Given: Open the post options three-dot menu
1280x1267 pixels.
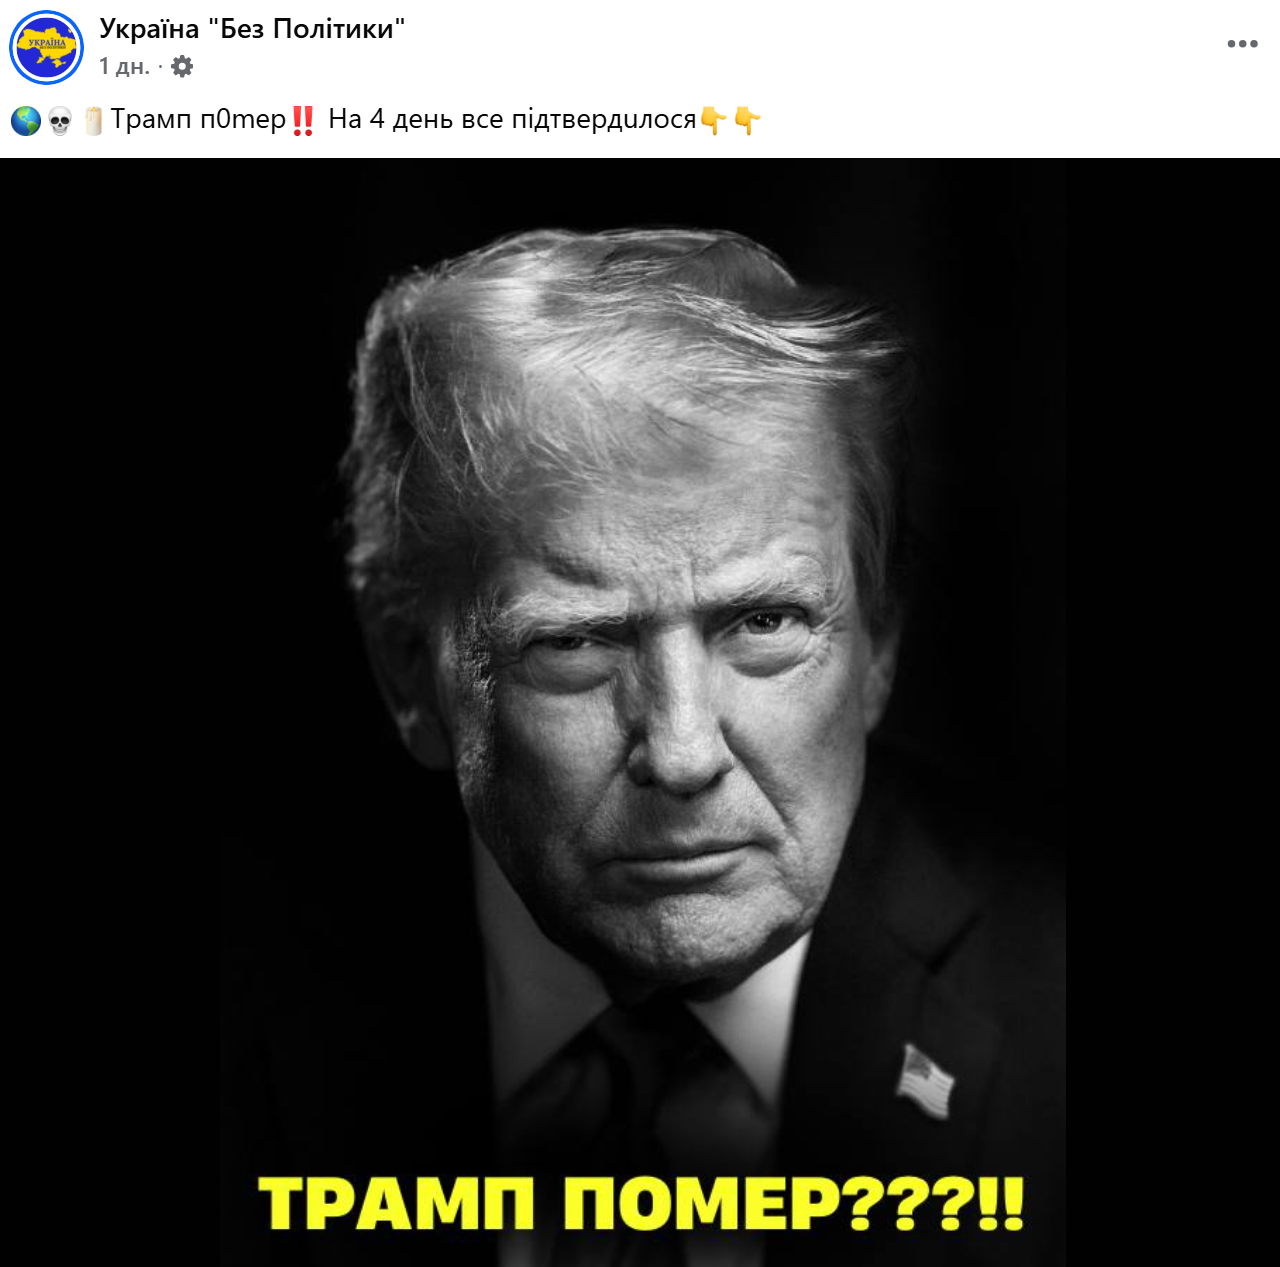Looking at the screenshot, I should click(1242, 44).
